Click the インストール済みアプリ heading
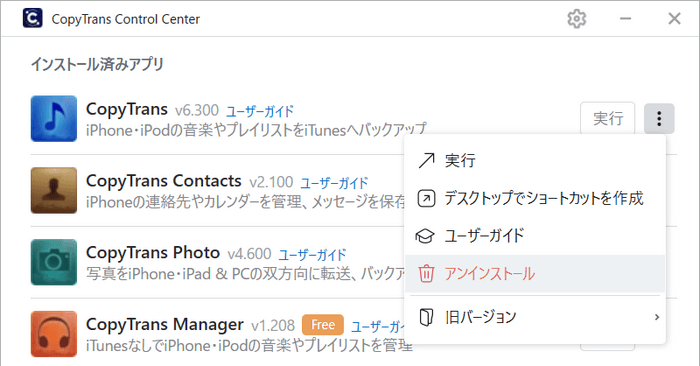The height and width of the screenshot is (366, 700). (97, 64)
